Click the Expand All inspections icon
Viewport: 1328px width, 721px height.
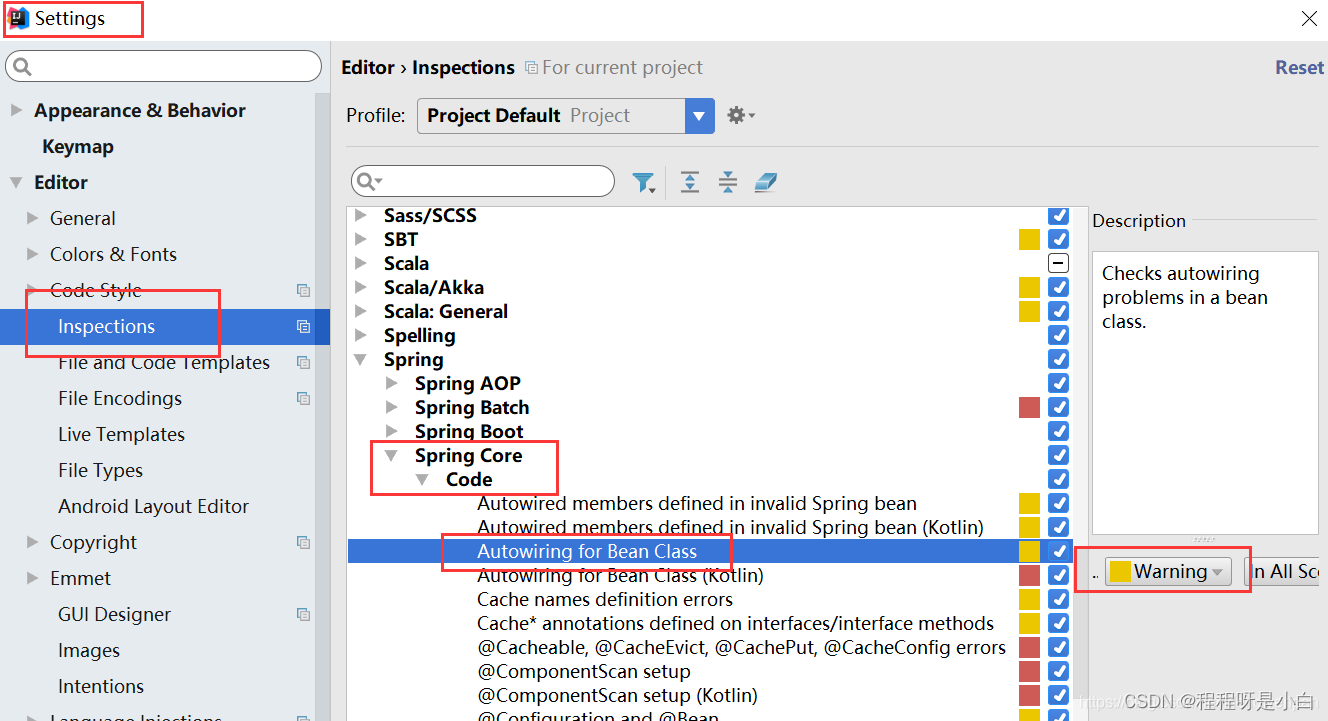coord(690,182)
